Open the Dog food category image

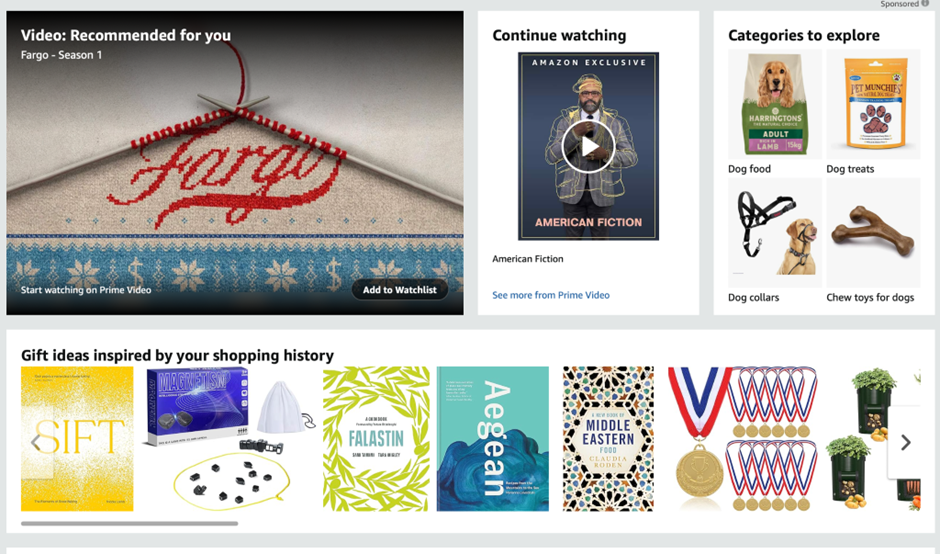(775, 104)
